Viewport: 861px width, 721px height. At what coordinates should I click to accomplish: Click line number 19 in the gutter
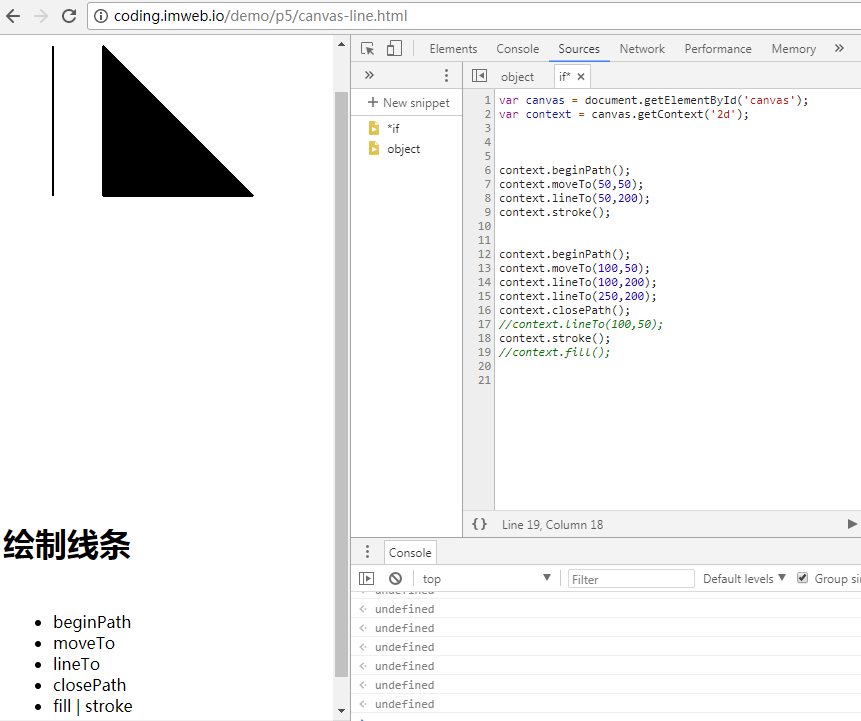[x=484, y=351]
